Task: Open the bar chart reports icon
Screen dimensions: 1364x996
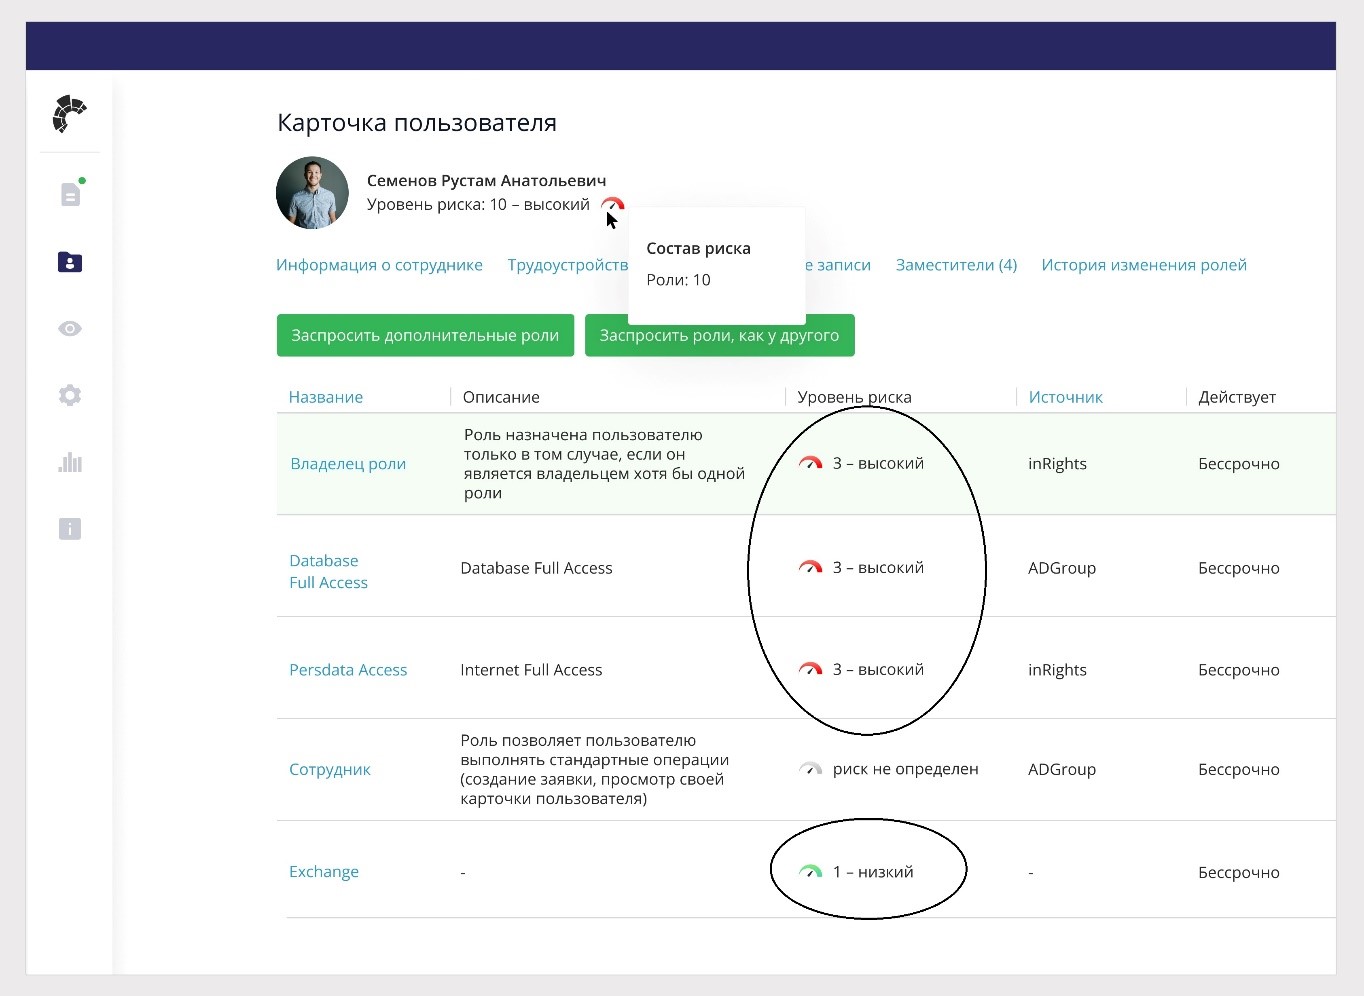Action: coord(70,462)
